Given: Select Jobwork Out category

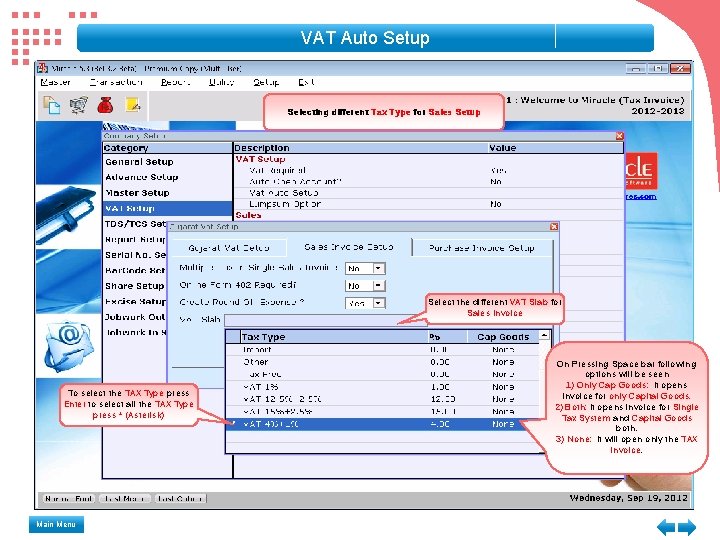Looking at the screenshot, I should point(135,317).
